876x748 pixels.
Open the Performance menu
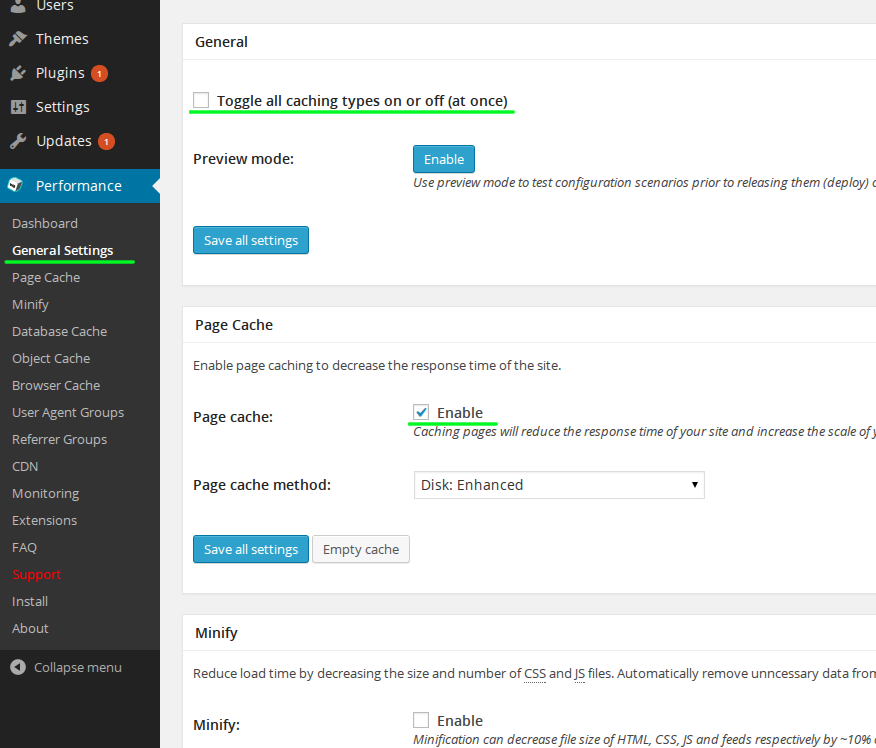(80, 185)
